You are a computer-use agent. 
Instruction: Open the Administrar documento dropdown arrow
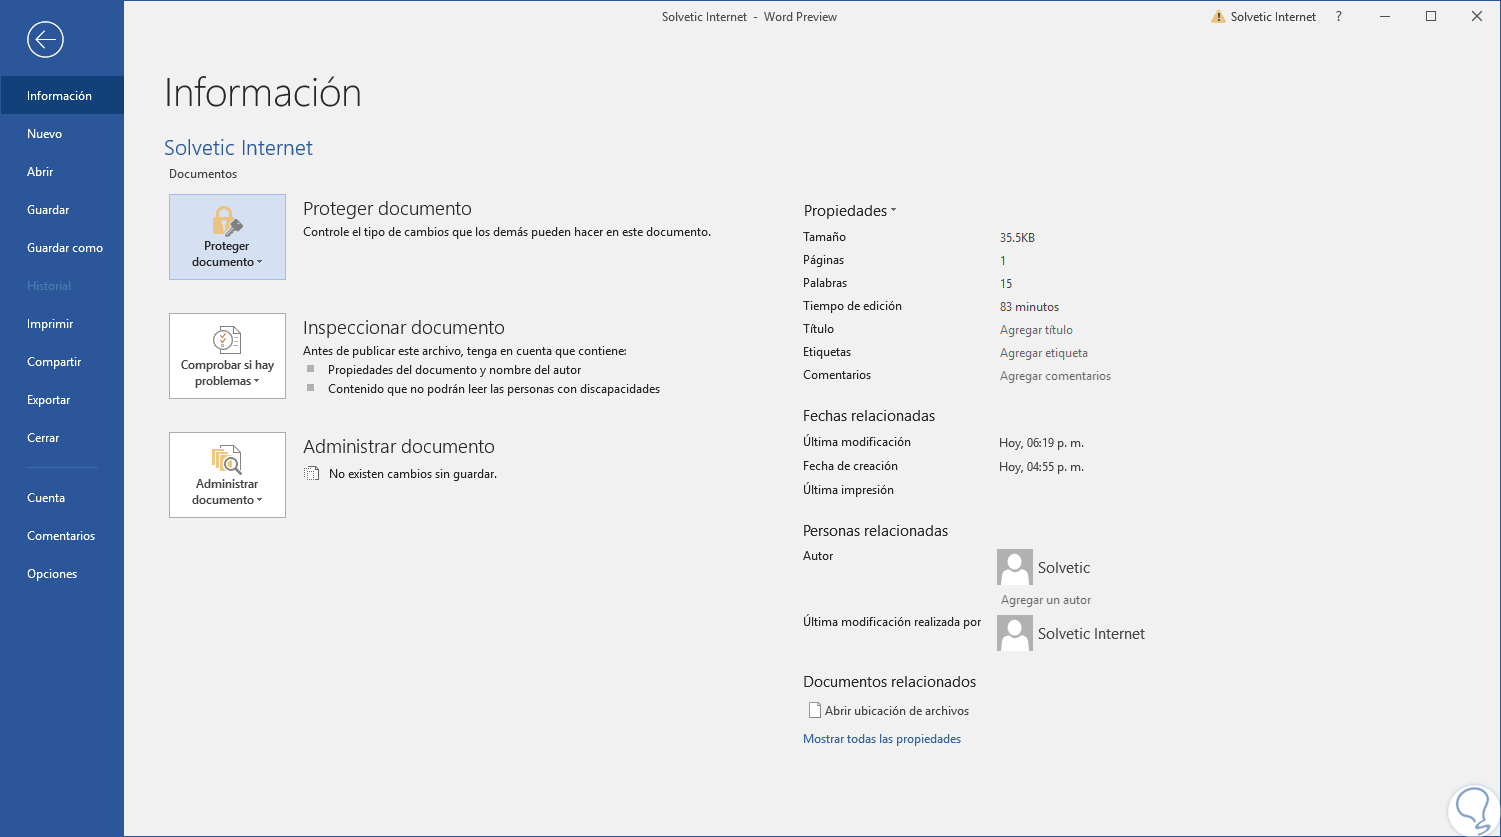(x=259, y=501)
